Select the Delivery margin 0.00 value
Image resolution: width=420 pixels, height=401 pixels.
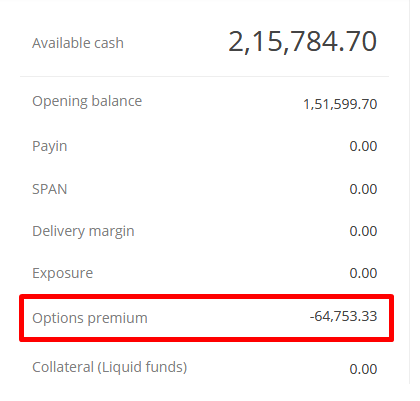363,231
